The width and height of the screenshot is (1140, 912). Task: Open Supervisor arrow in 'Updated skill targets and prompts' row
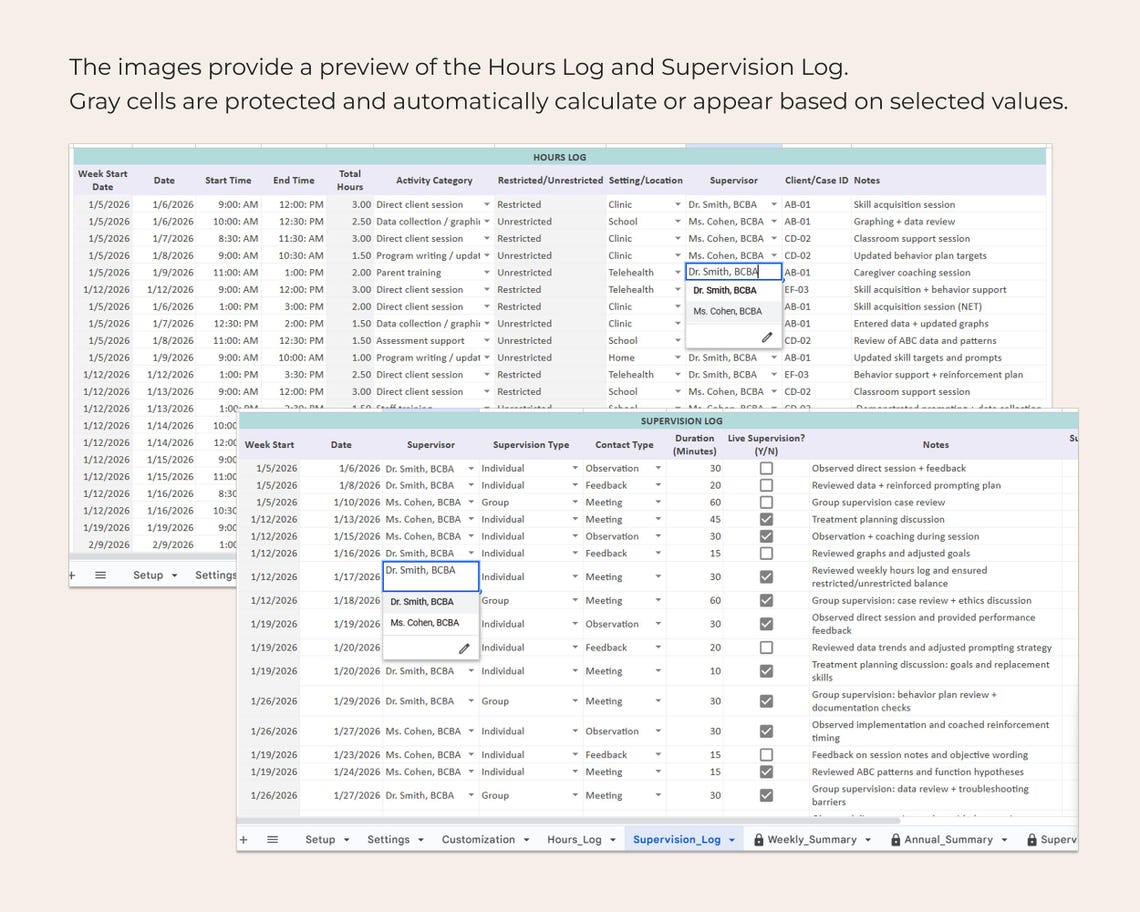click(774, 358)
